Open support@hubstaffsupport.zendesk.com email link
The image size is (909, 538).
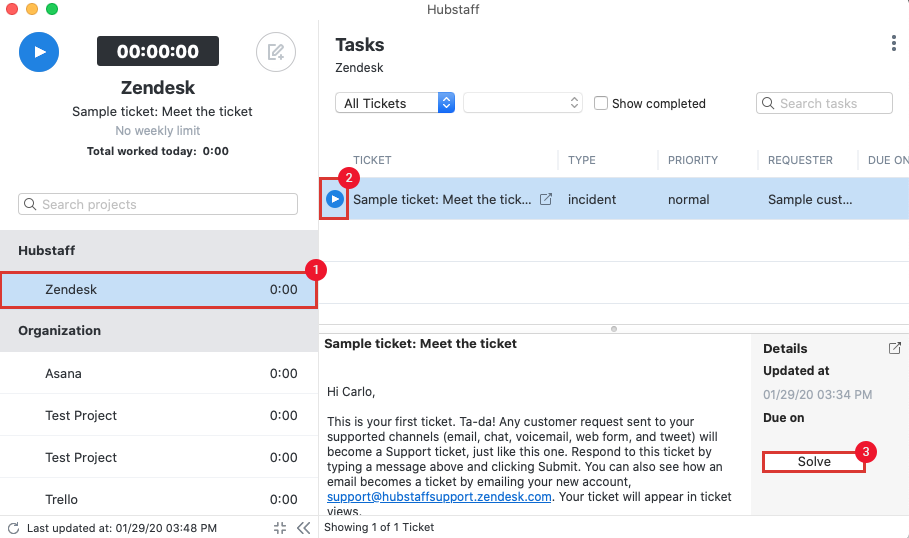point(439,497)
